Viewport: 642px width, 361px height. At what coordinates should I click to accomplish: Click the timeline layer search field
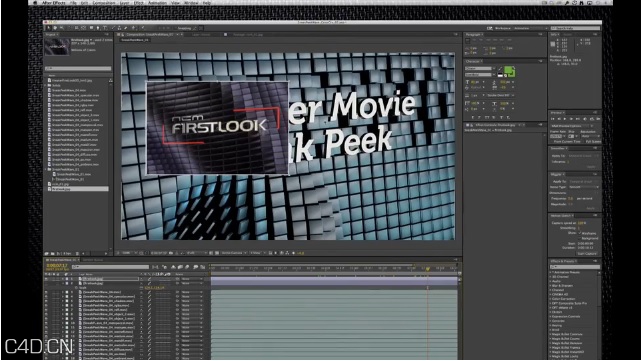click(x=110, y=267)
